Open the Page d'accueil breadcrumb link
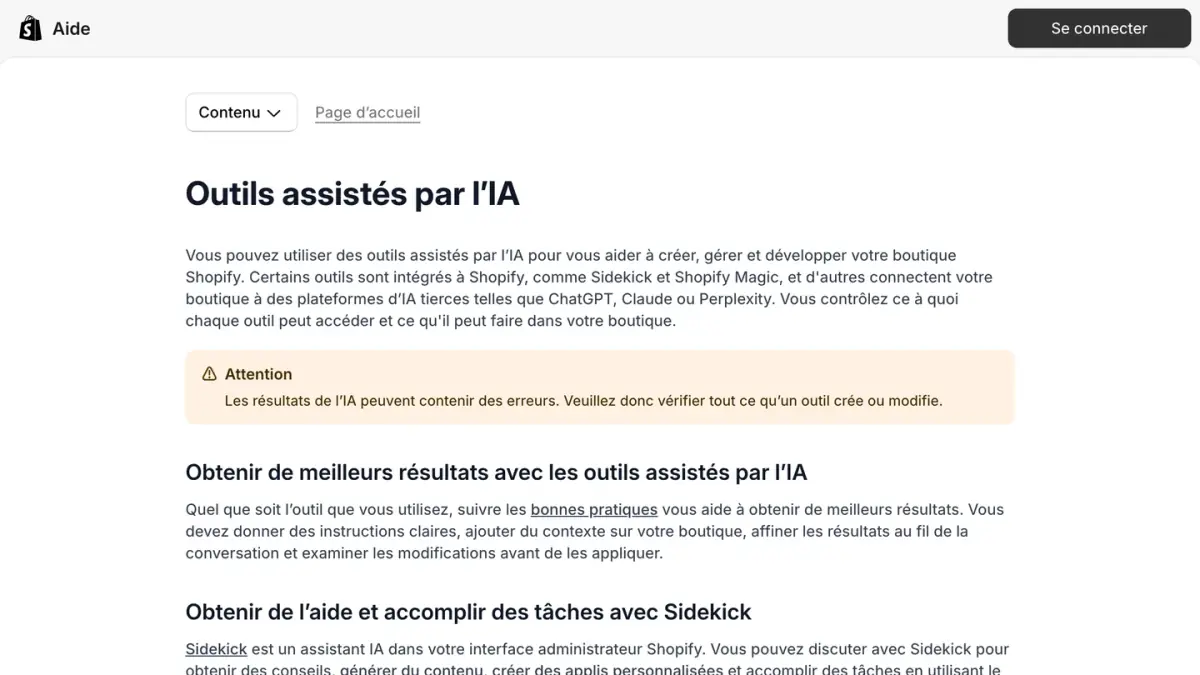The width and height of the screenshot is (1200, 675). (367, 112)
